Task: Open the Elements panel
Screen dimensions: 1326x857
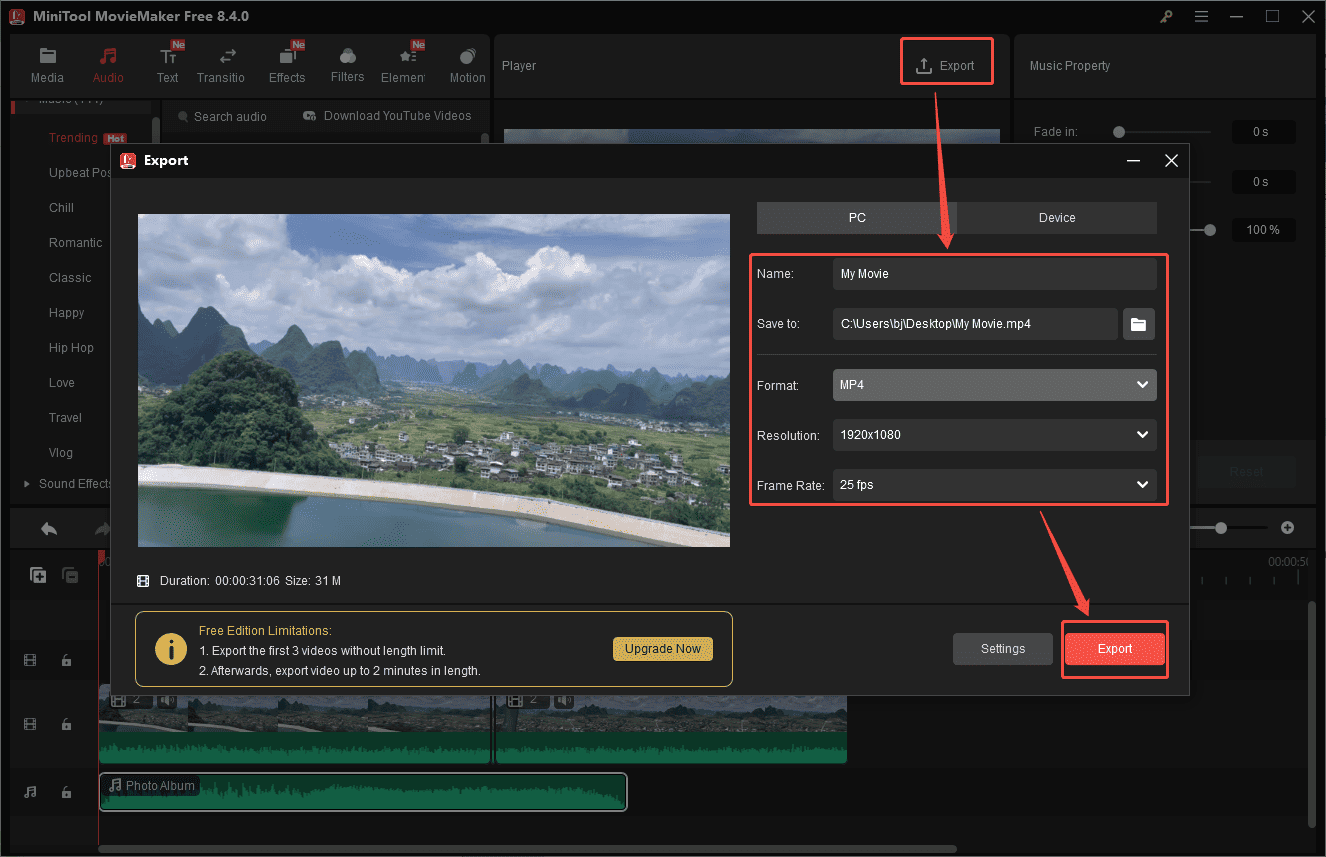Action: pos(405,64)
